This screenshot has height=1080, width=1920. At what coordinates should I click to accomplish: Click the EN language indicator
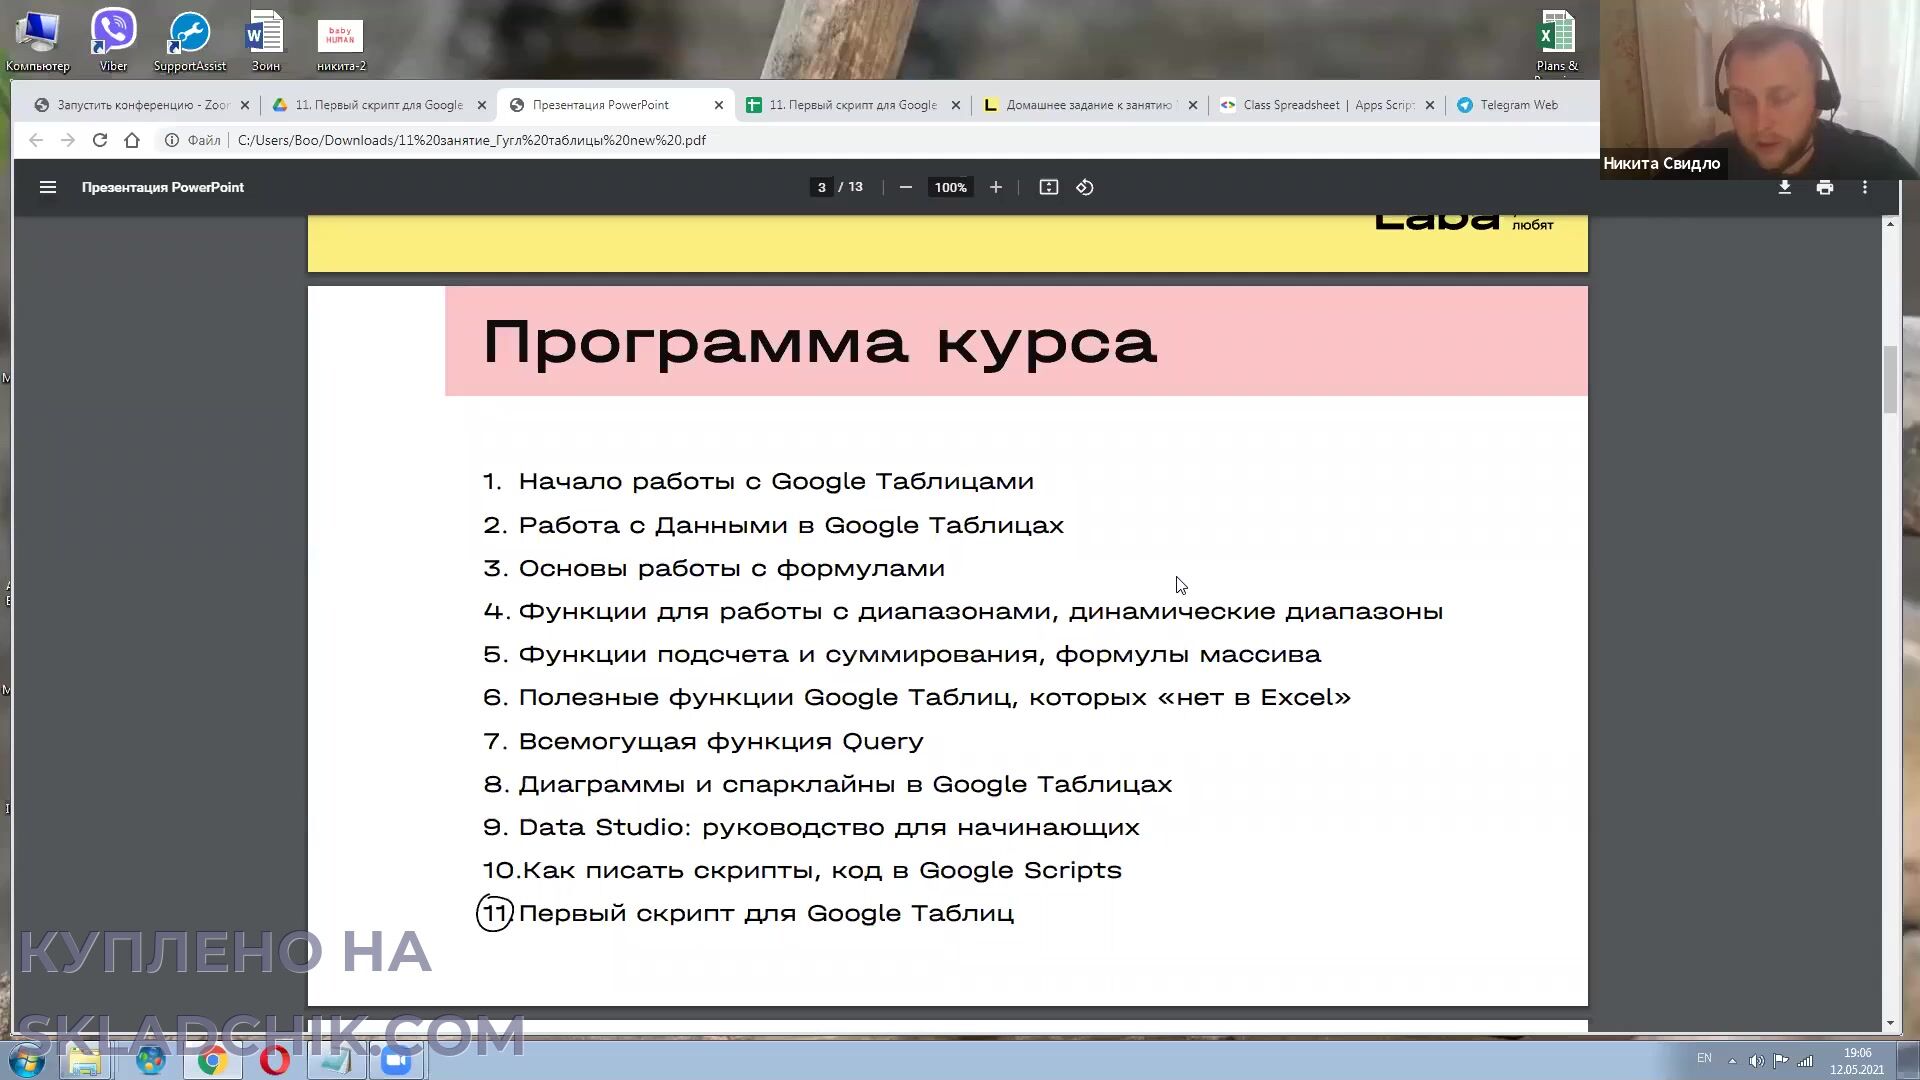(x=1704, y=1058)
